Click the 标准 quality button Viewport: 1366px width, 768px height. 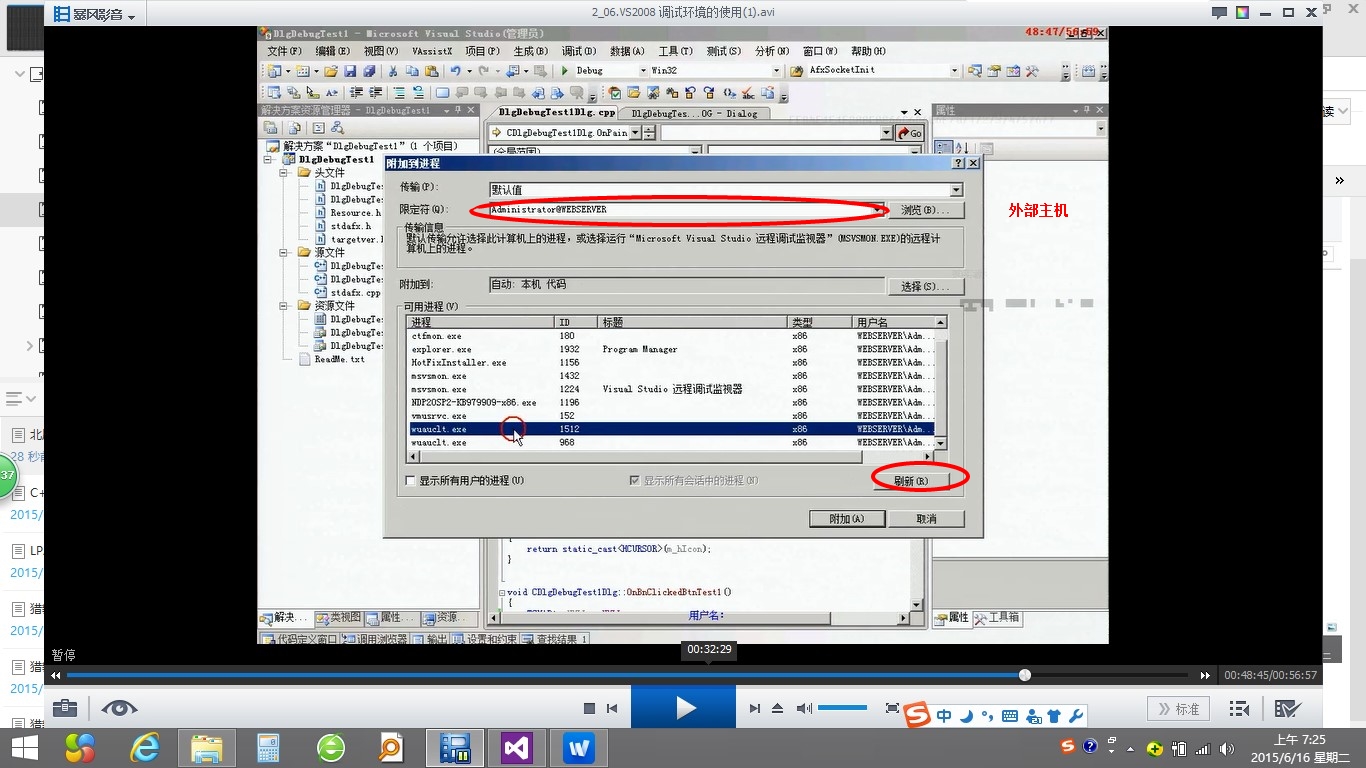1178,709
